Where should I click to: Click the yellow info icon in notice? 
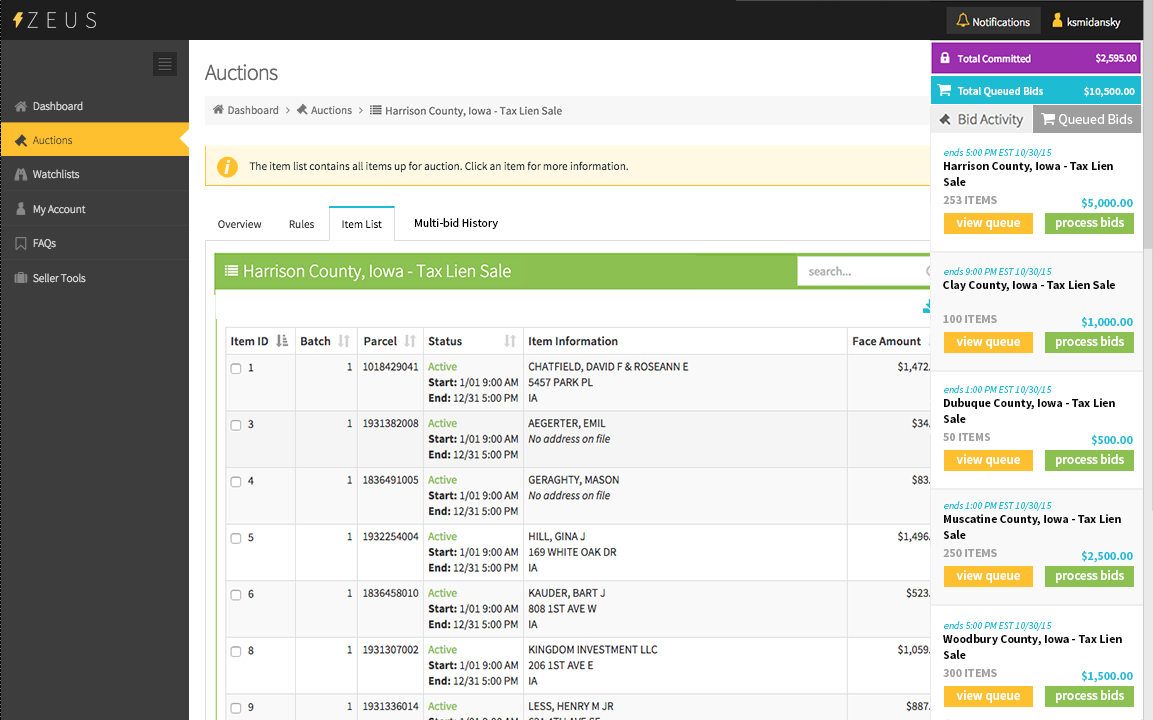tap(227, 167)
